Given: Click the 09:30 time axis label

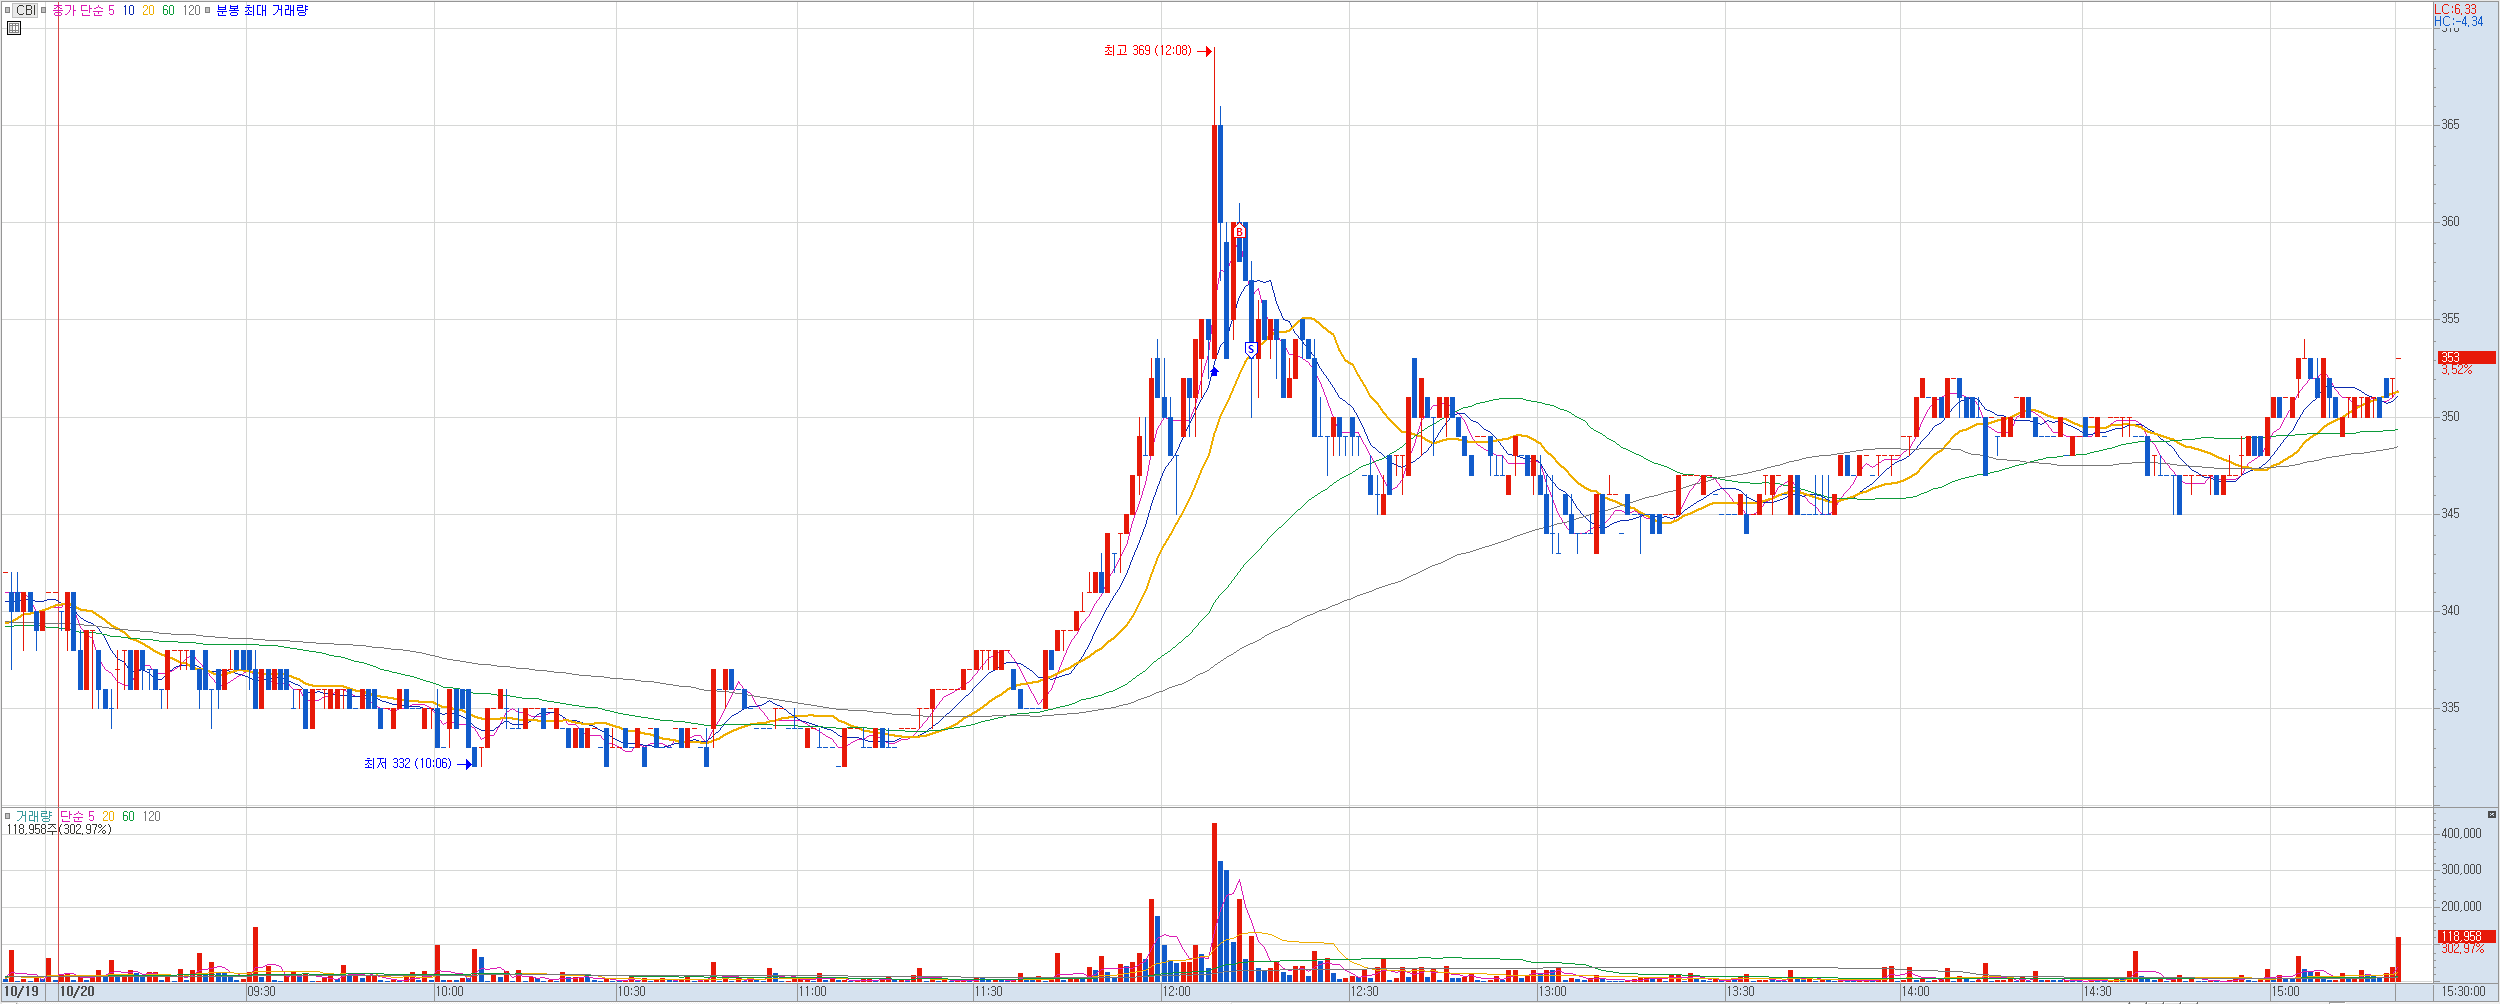Looking at the screenshot, I should tap(261, 991).
